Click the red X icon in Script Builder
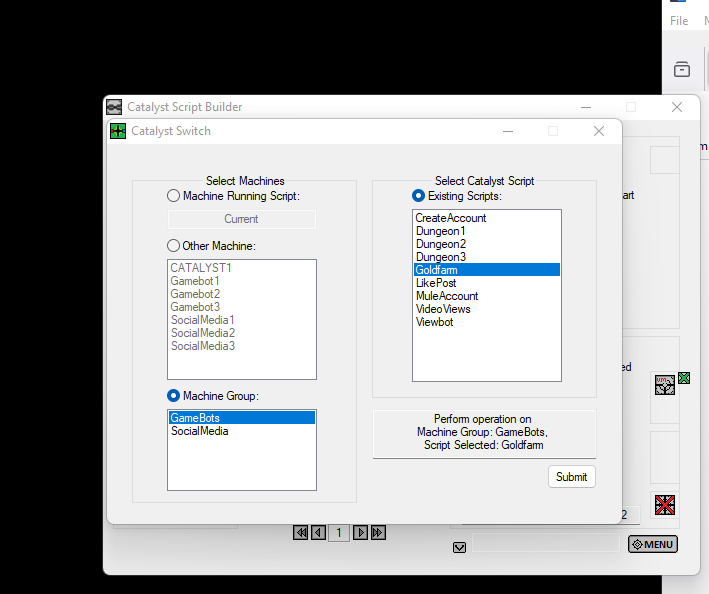Viewport: 709px width, 594px height. point(665,505)
